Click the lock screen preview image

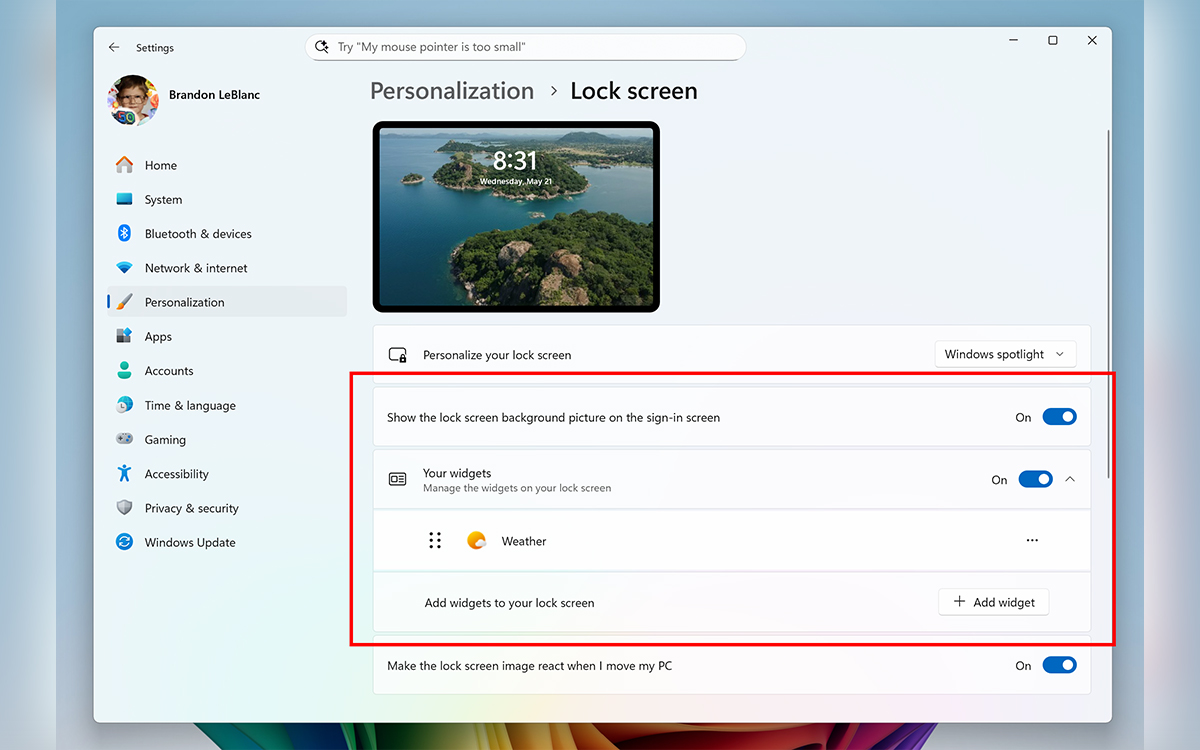point(516,217)
